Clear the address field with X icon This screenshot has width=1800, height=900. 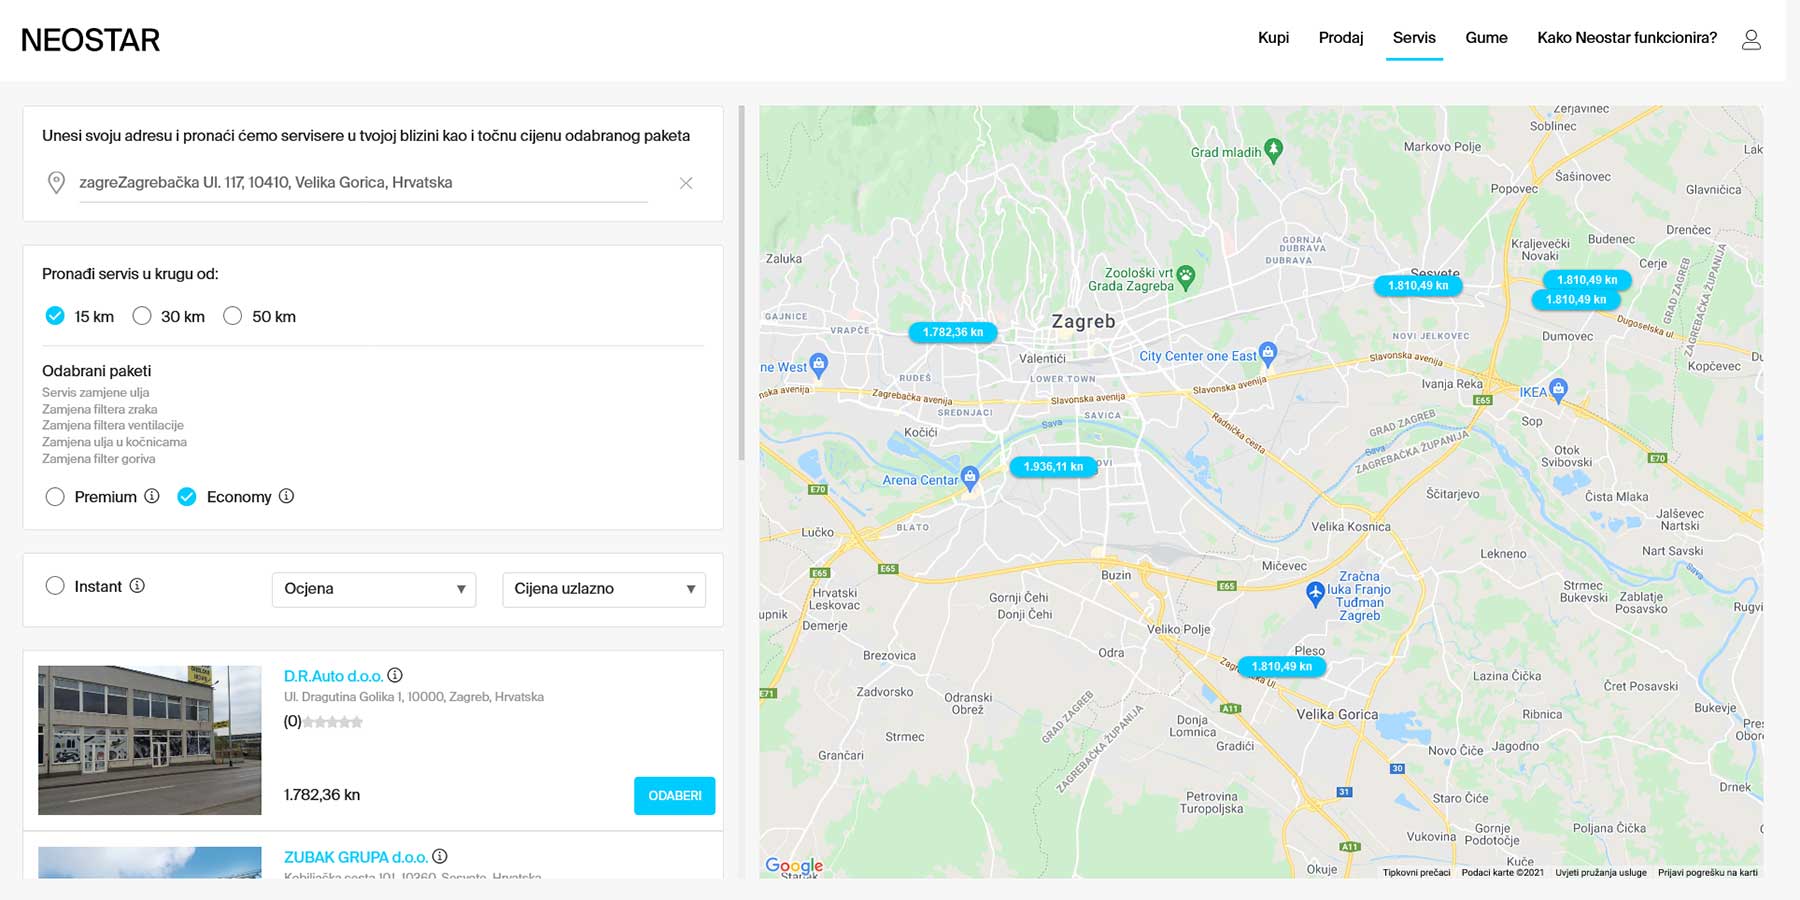click(686, 183)
